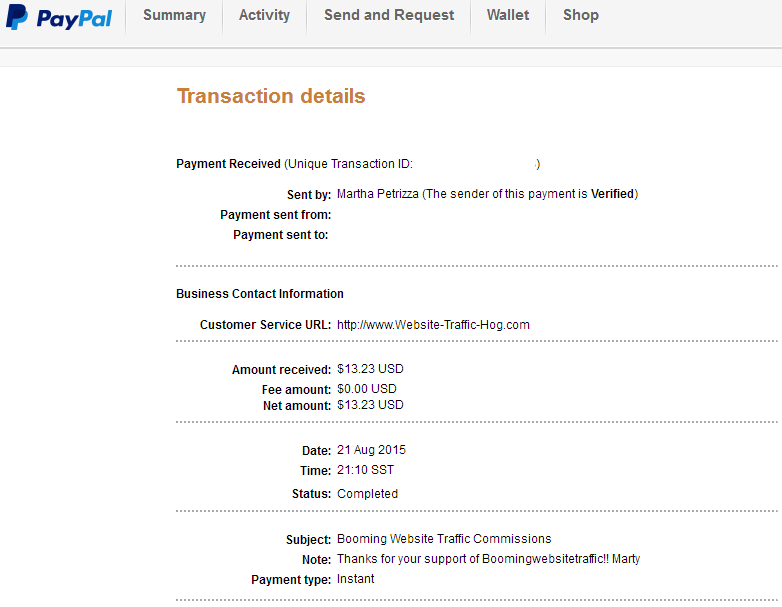The width and height of the screenshot is (782, 607).
Task: Select the Amount received value $13.23 USD
Action: [370, 369]
